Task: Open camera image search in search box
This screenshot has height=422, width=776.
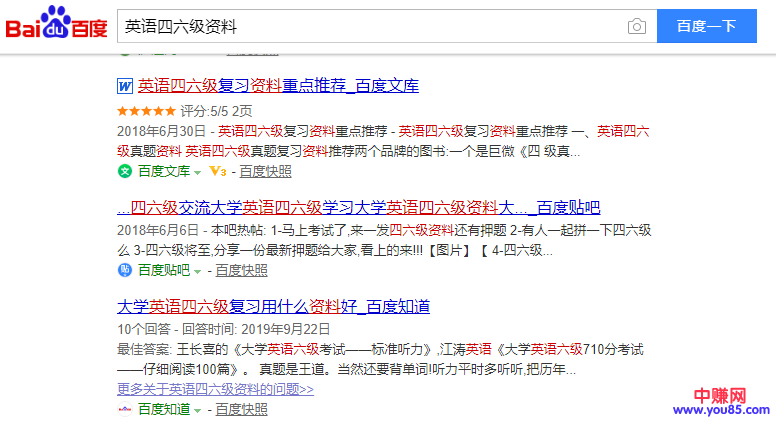Action: point(636,27)
